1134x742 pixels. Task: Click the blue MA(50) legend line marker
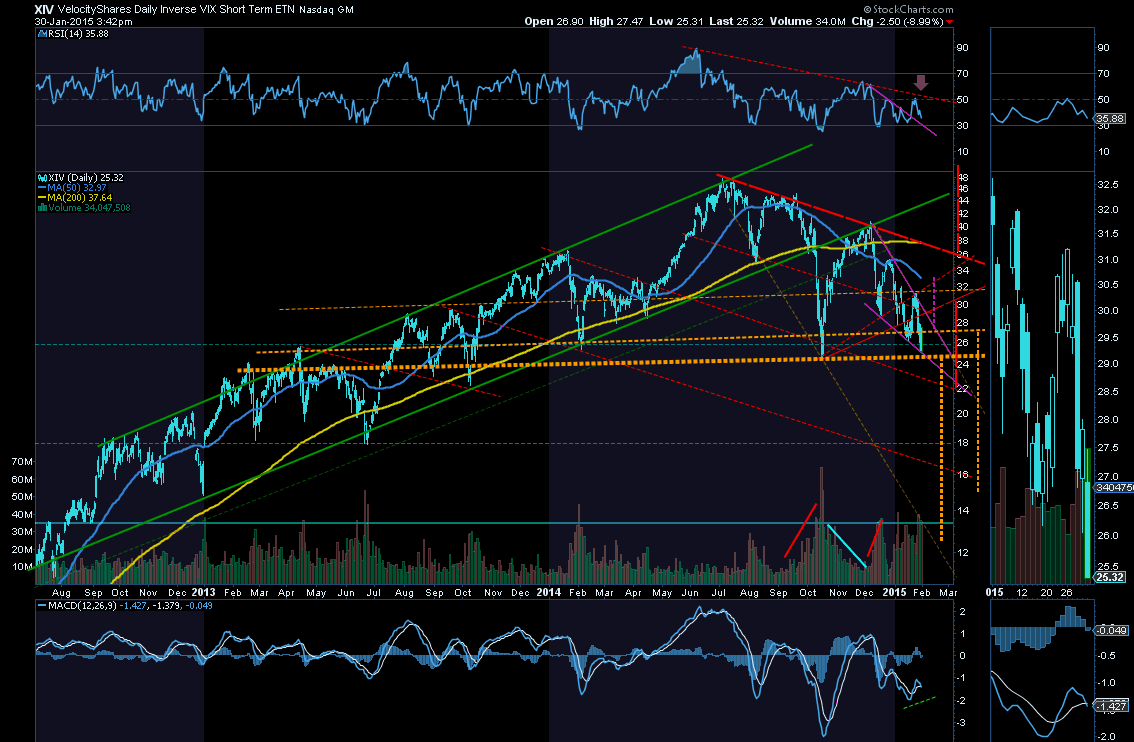click(x=43, y=187)
